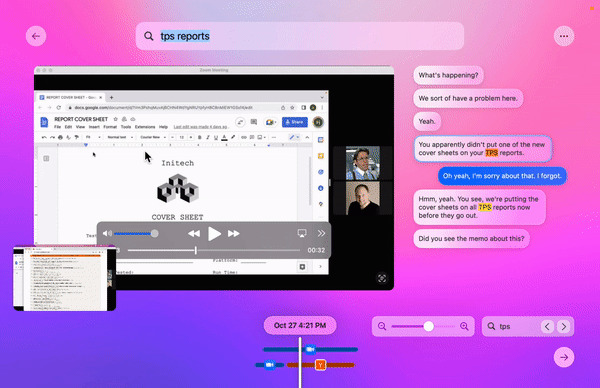600x388 pixels.
Task: Fast forward the recording
Action: pos(233,233)
